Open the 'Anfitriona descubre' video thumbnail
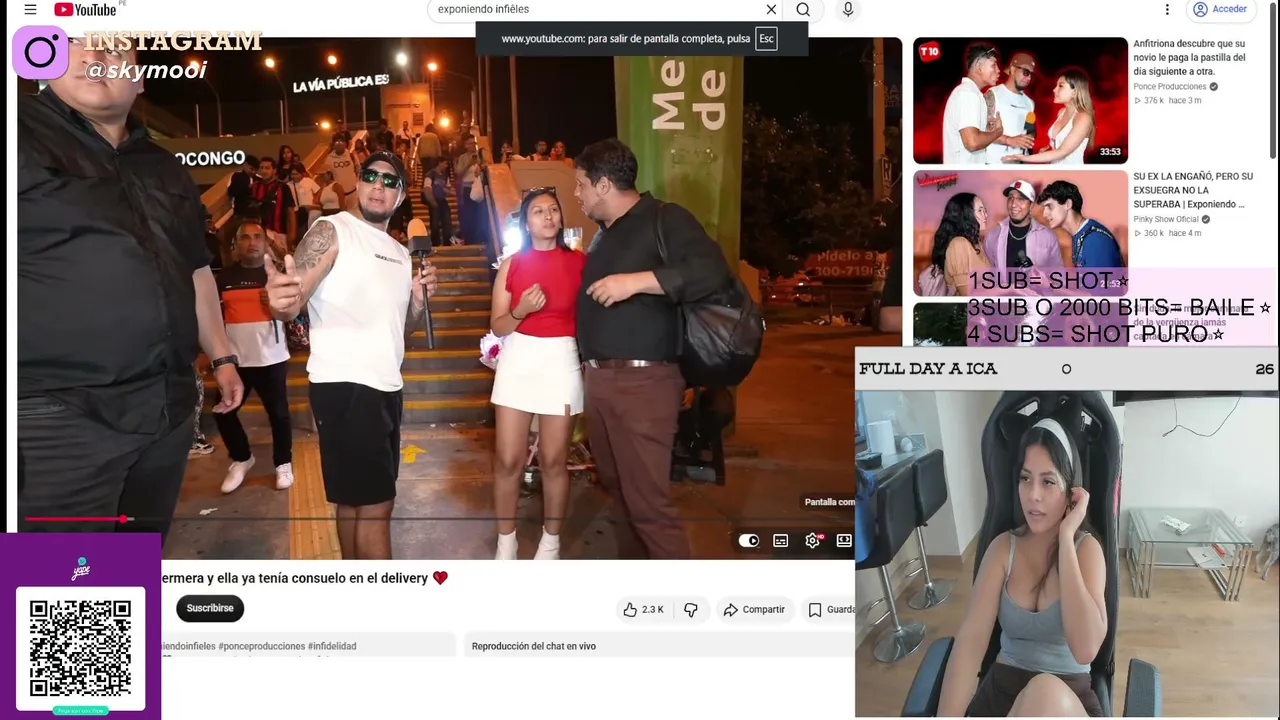This screenshot has height=720, width=1280. pyautogui.click(x=1020, y=100)
